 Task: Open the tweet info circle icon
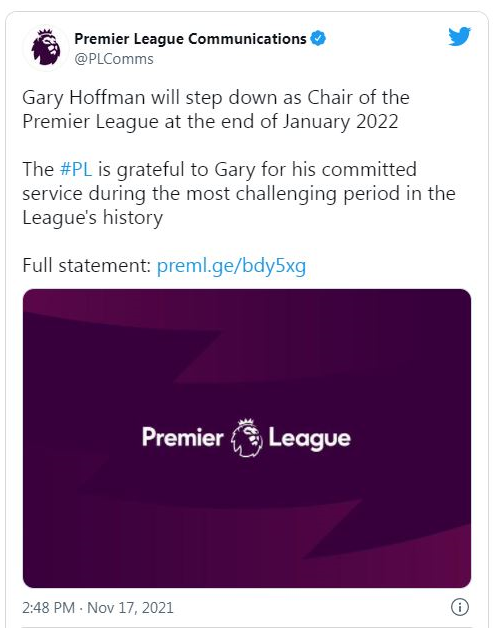(x=459, y=607)
